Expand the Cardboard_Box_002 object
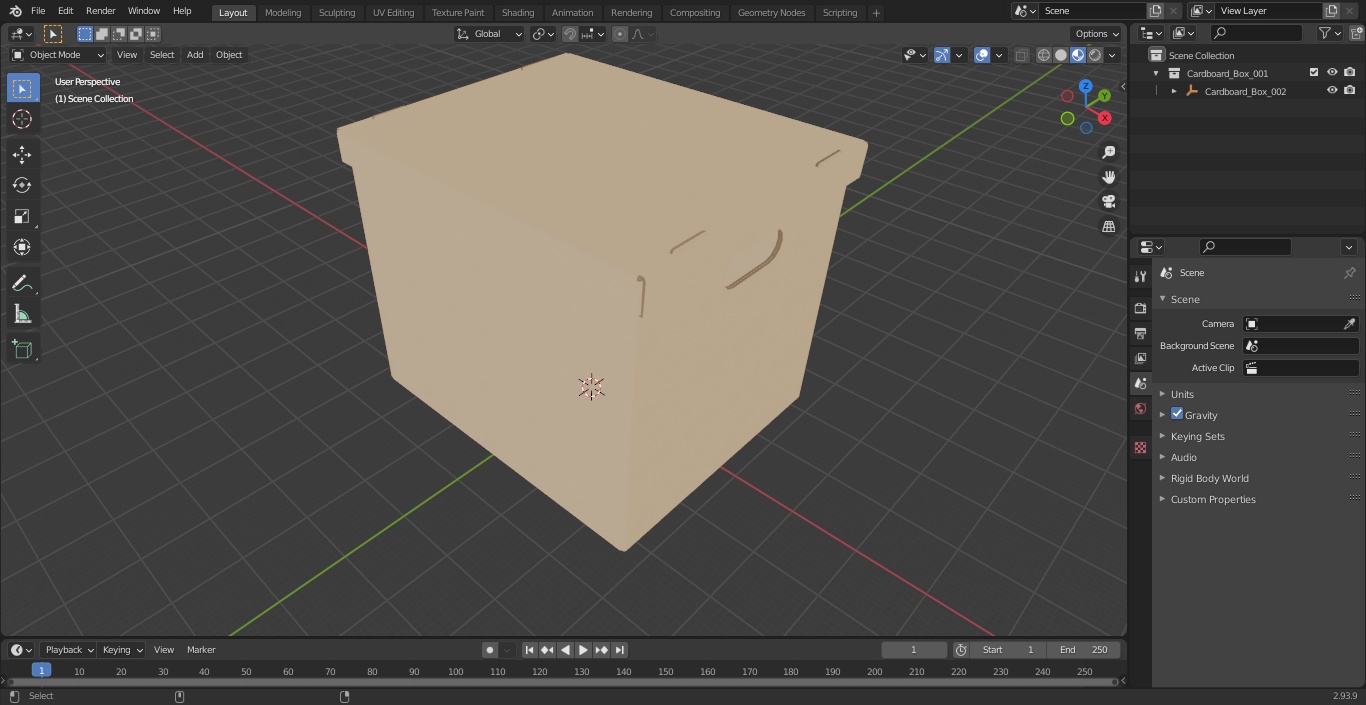Image resolution: width=1366 pixels, height=705 pixels. coord(1174,91)
